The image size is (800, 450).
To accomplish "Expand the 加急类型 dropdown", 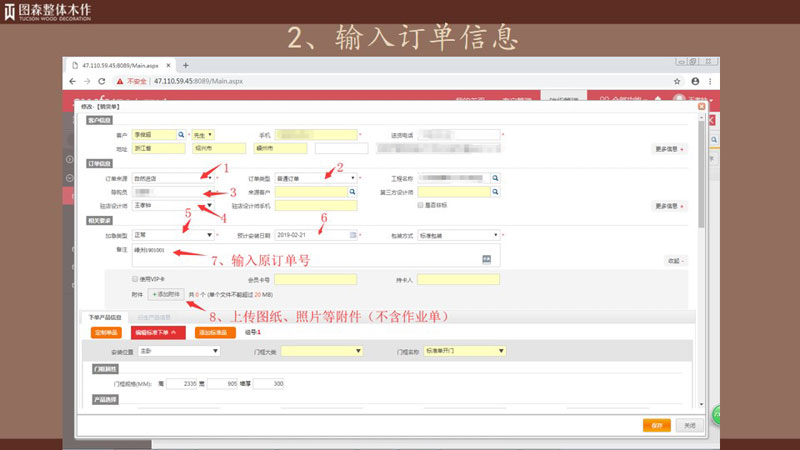I will [211, 235].
